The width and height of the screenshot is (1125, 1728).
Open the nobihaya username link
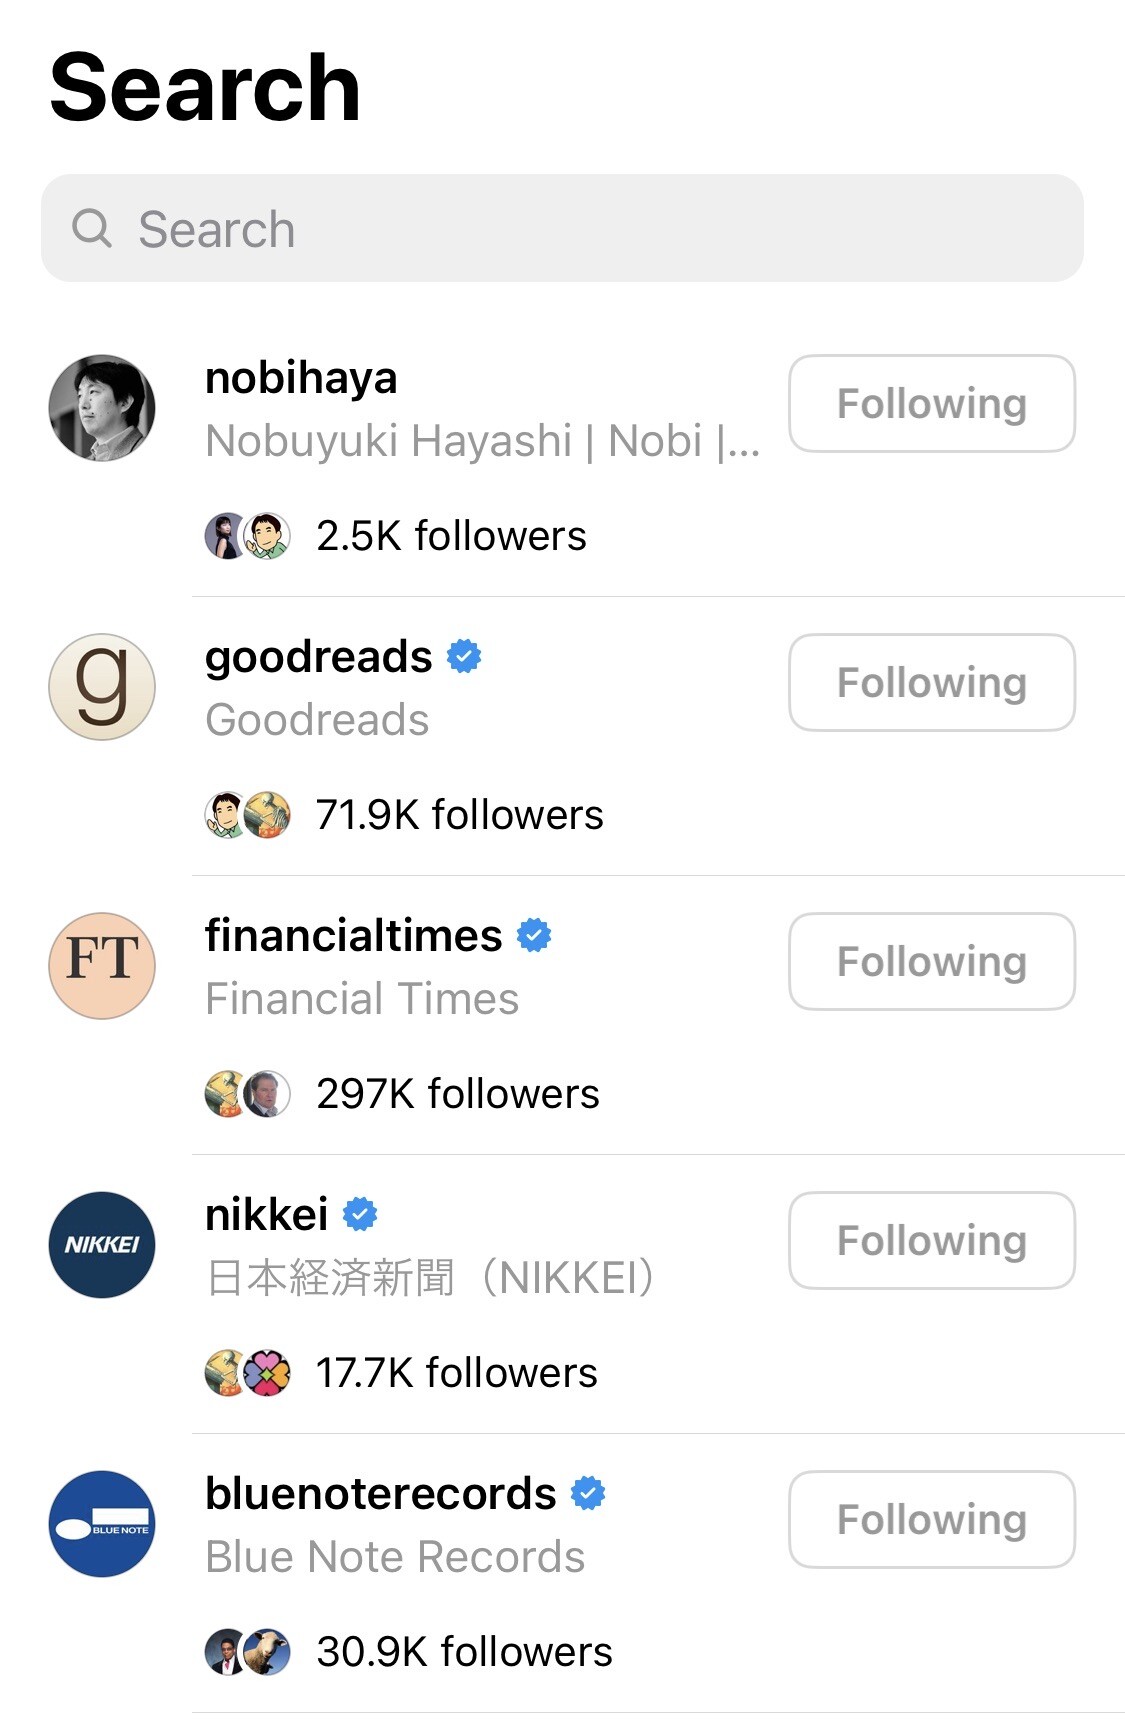pos(301,378)
